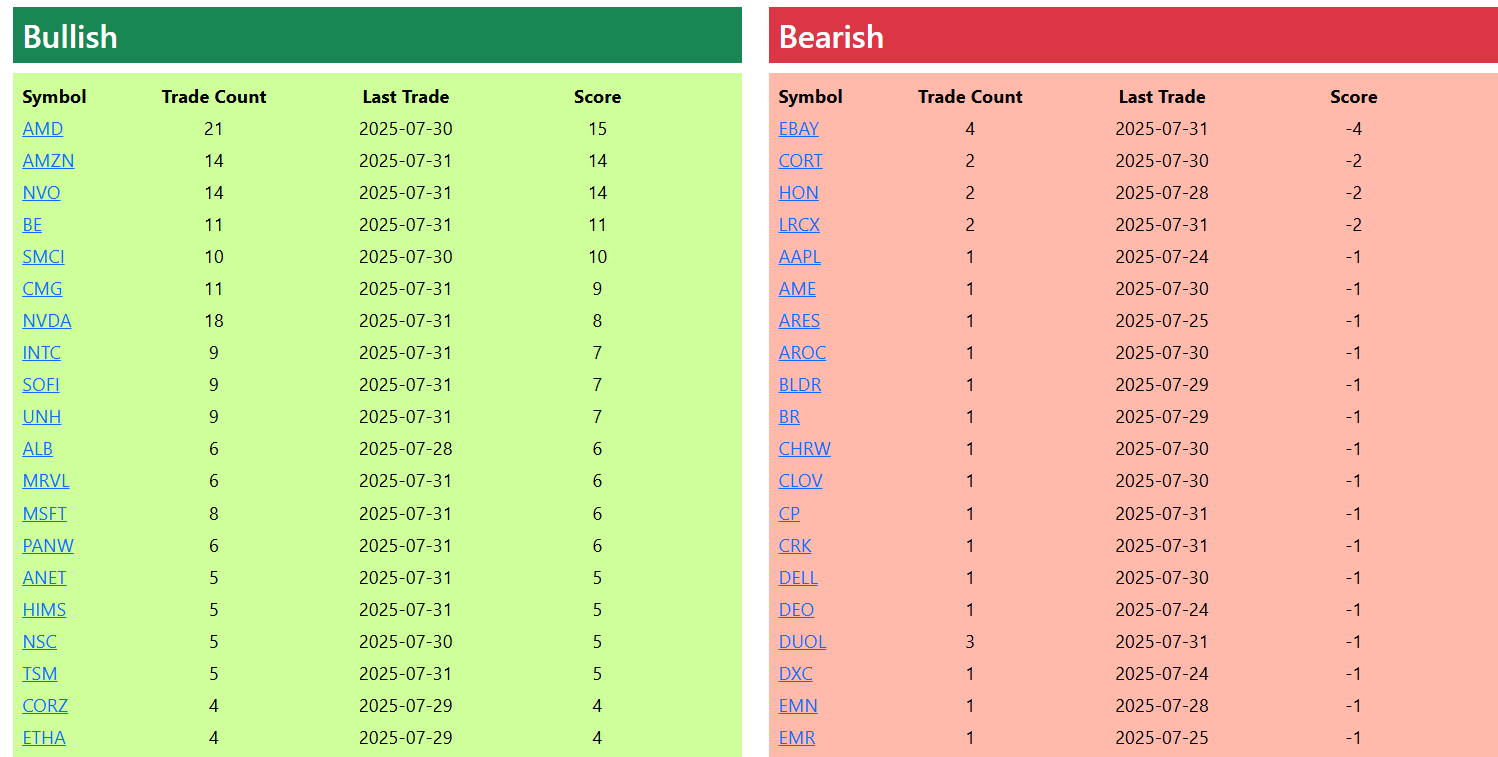Viewport: 1498px width, 757px height.
Task: Click the NSC symbol link
Action: [40, 642]
